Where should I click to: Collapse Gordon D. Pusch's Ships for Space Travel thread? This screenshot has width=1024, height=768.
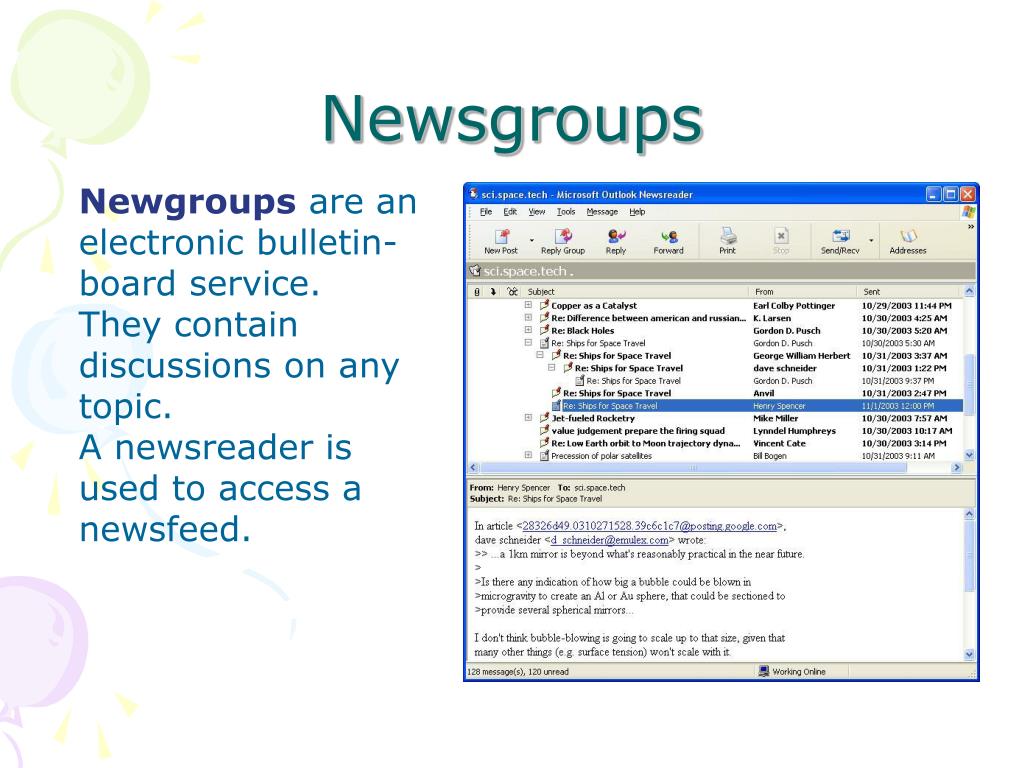528,342
